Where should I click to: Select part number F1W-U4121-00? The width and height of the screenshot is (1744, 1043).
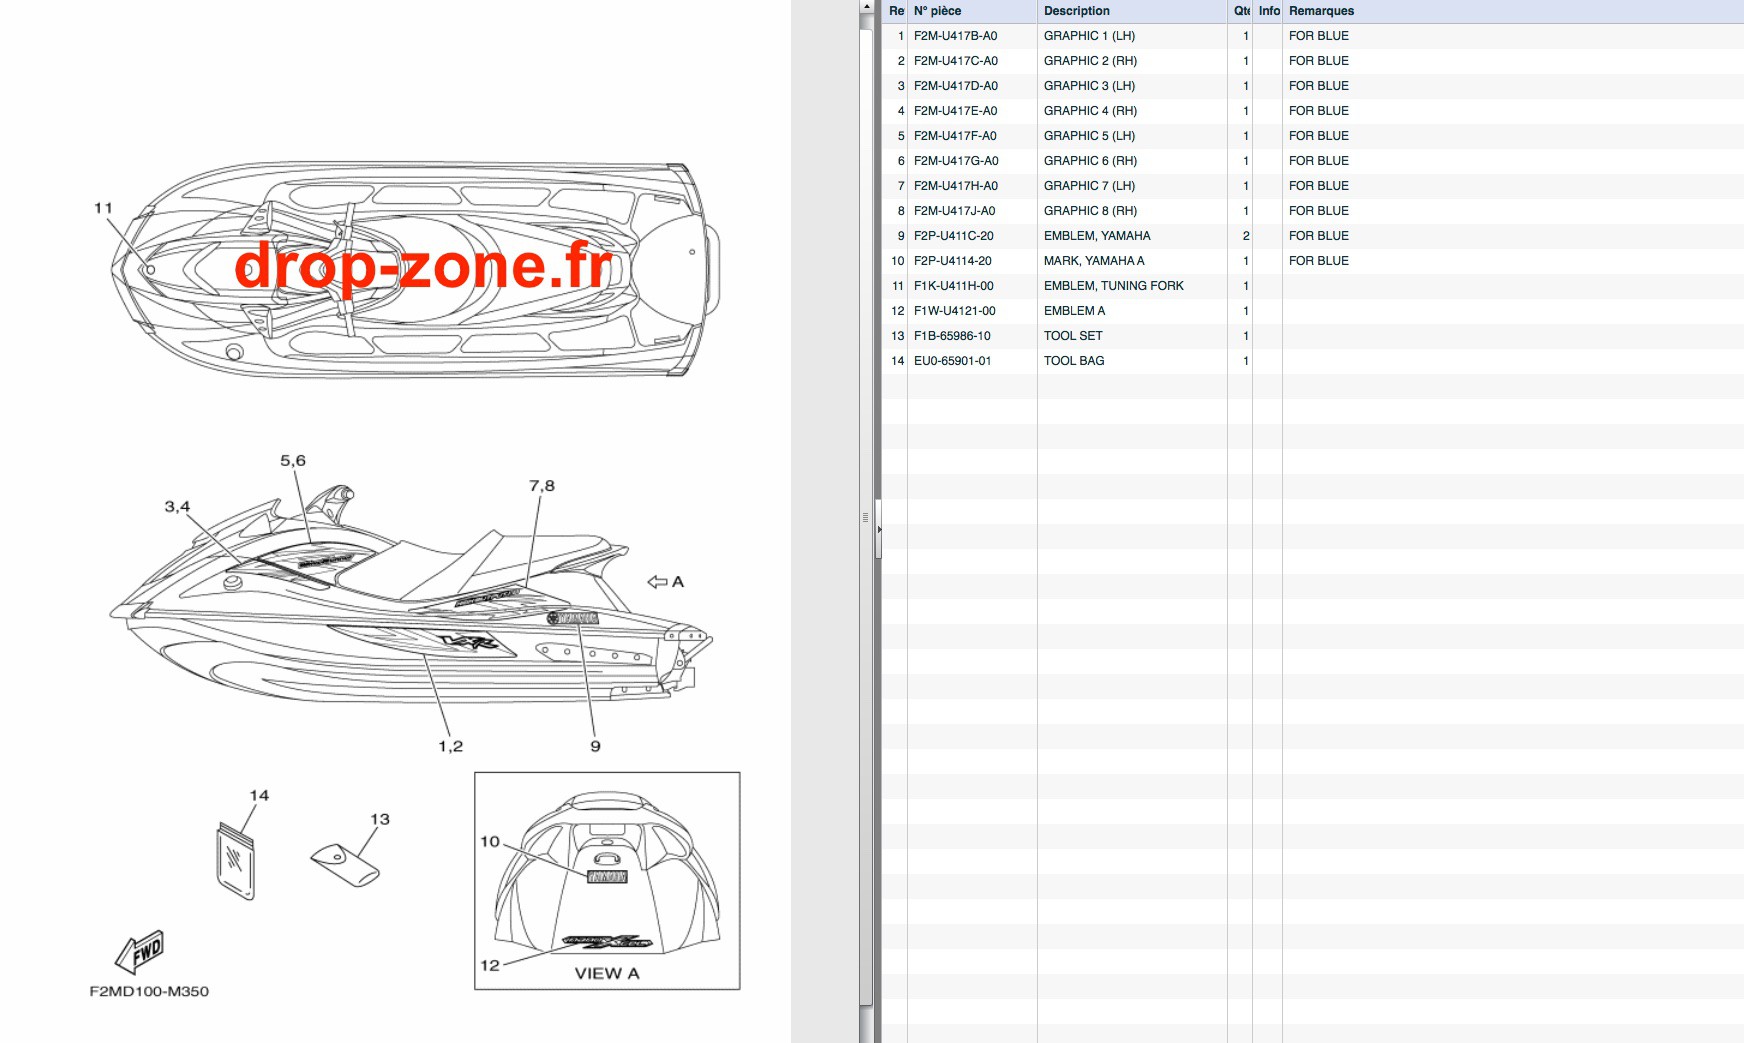[954, 311]
